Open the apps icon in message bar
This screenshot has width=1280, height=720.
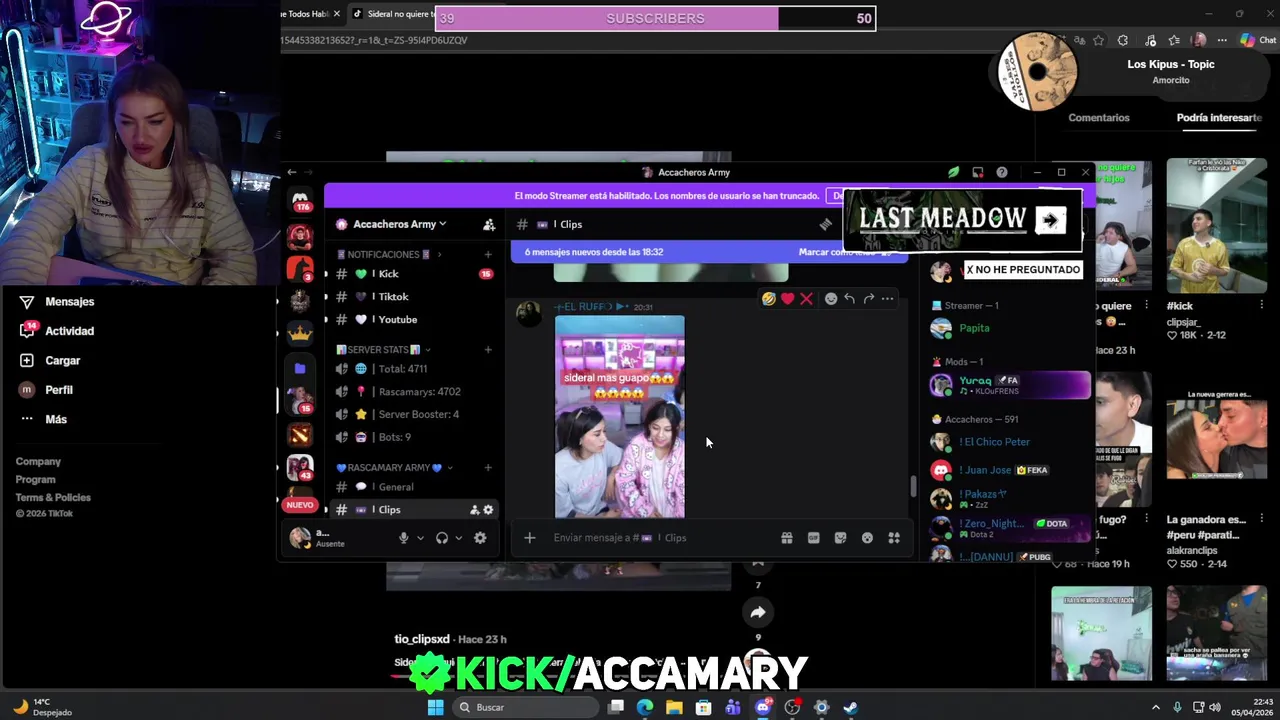[x=894, y=538]
